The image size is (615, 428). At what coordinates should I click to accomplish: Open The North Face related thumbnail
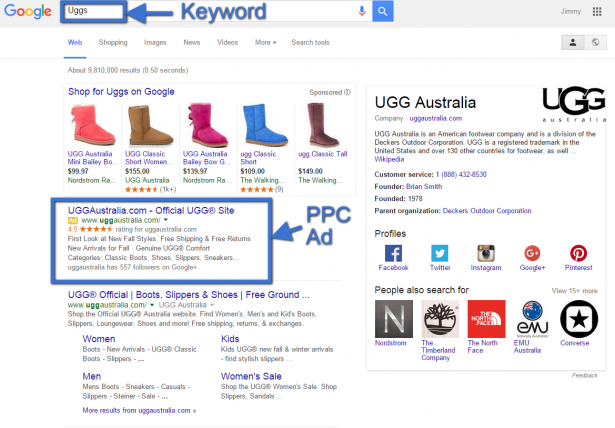point(486,319)
